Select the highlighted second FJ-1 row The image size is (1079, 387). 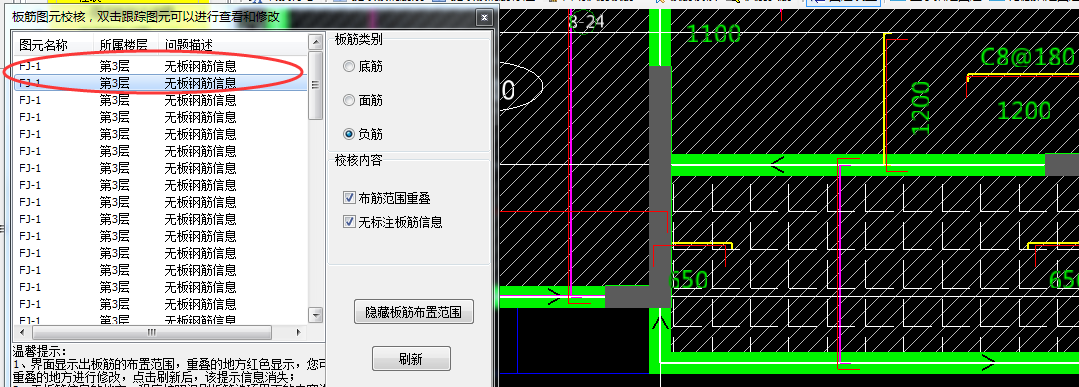(160, 83)
